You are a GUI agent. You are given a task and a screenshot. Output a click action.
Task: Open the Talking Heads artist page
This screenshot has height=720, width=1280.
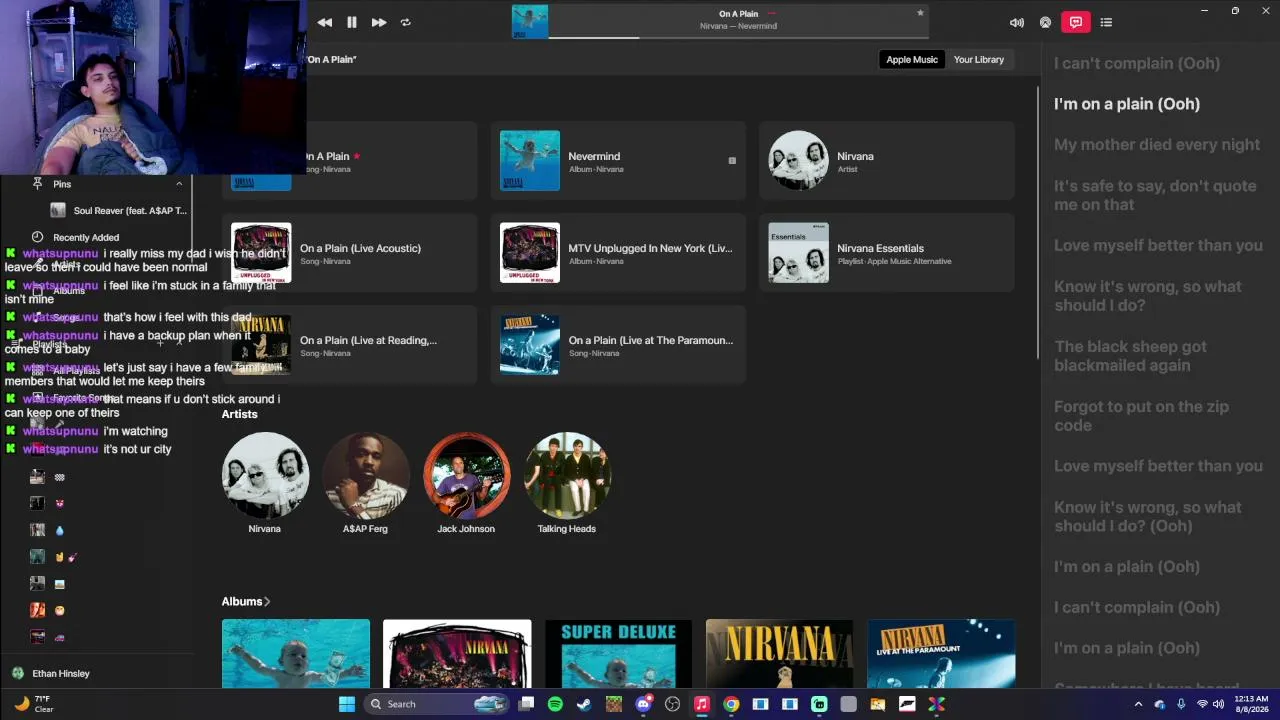(x=567, y=484)
